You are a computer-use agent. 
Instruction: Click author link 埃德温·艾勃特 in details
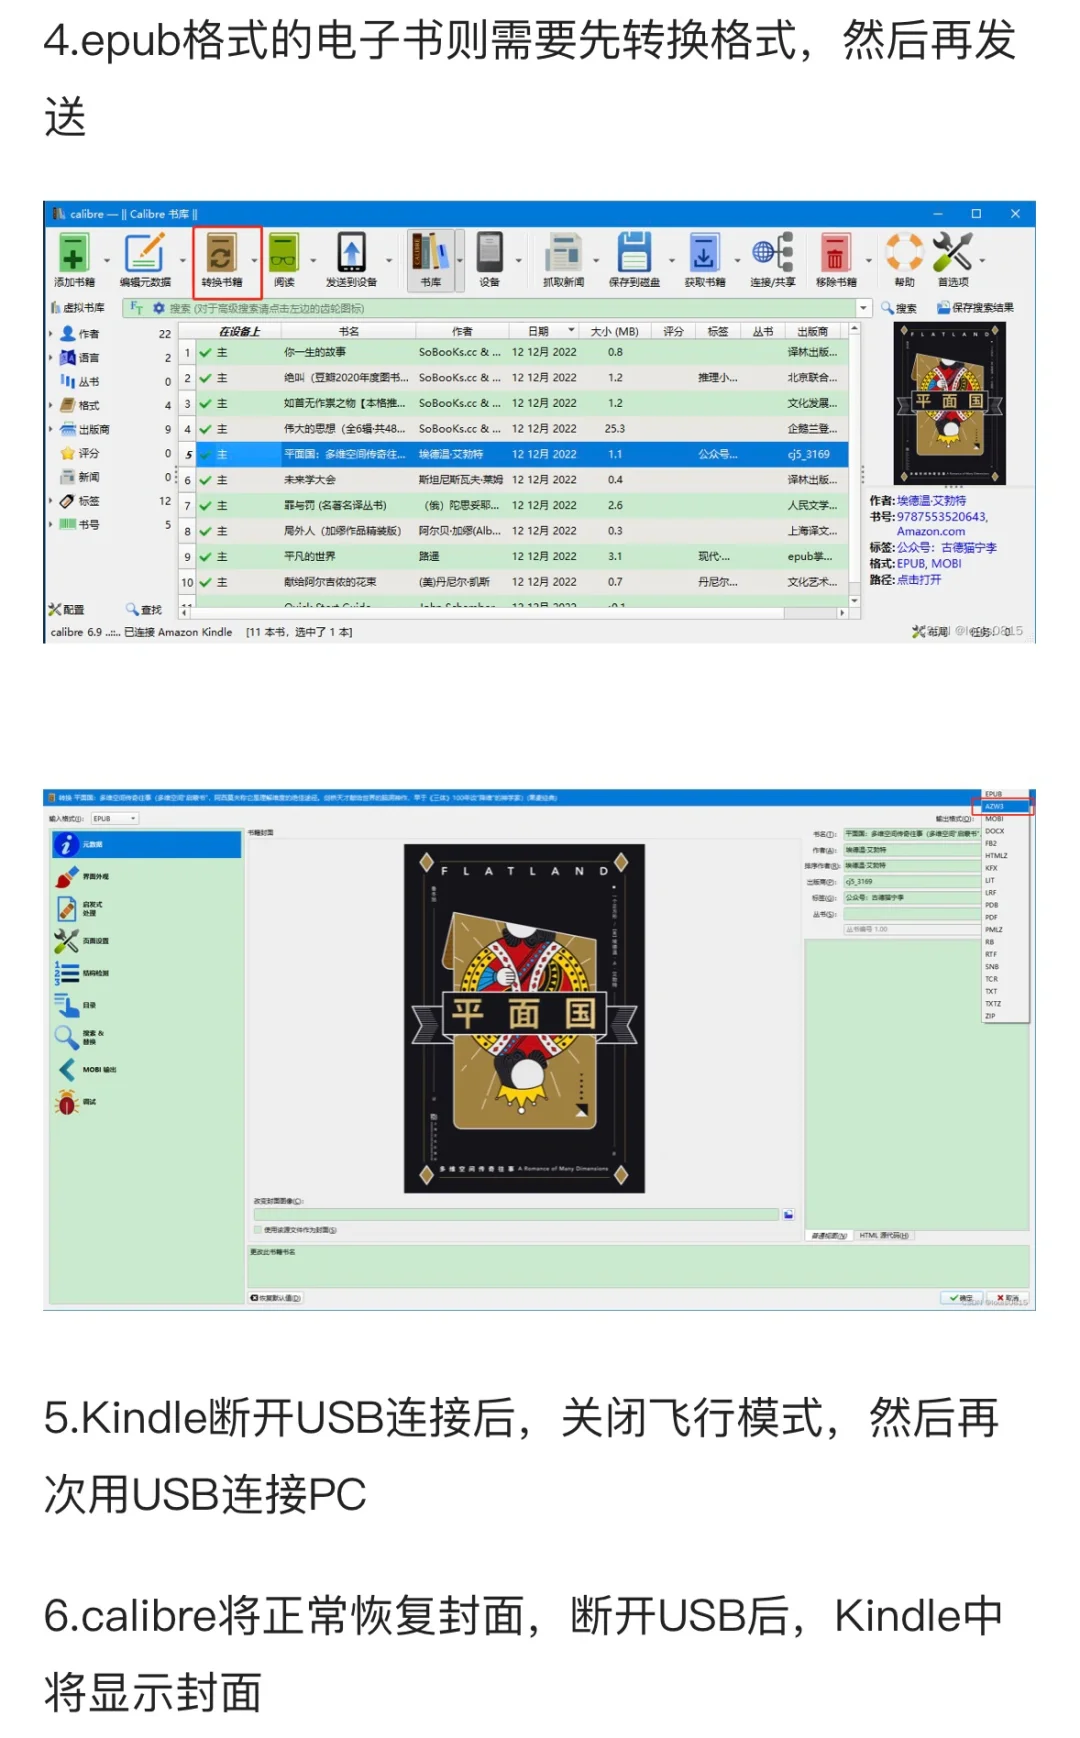pyautogui.click(x=931, y=501)
